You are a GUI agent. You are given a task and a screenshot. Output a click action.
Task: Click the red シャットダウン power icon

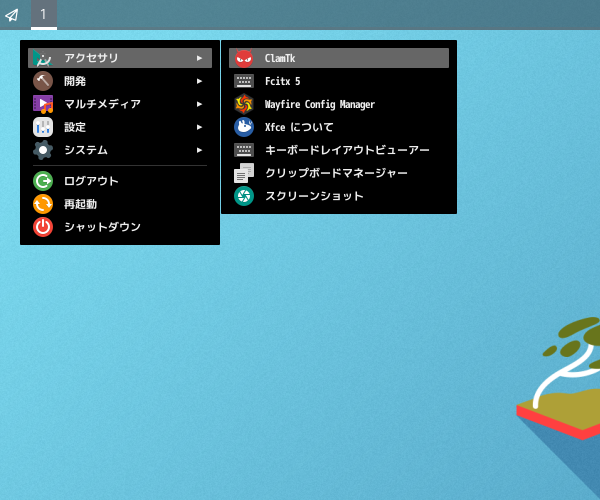click(x=42, y=227)
